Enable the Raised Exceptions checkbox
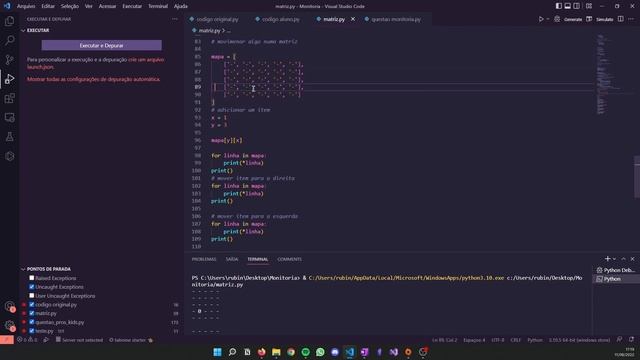Screen dimensions: 640x360 click(x=31, y=278)
